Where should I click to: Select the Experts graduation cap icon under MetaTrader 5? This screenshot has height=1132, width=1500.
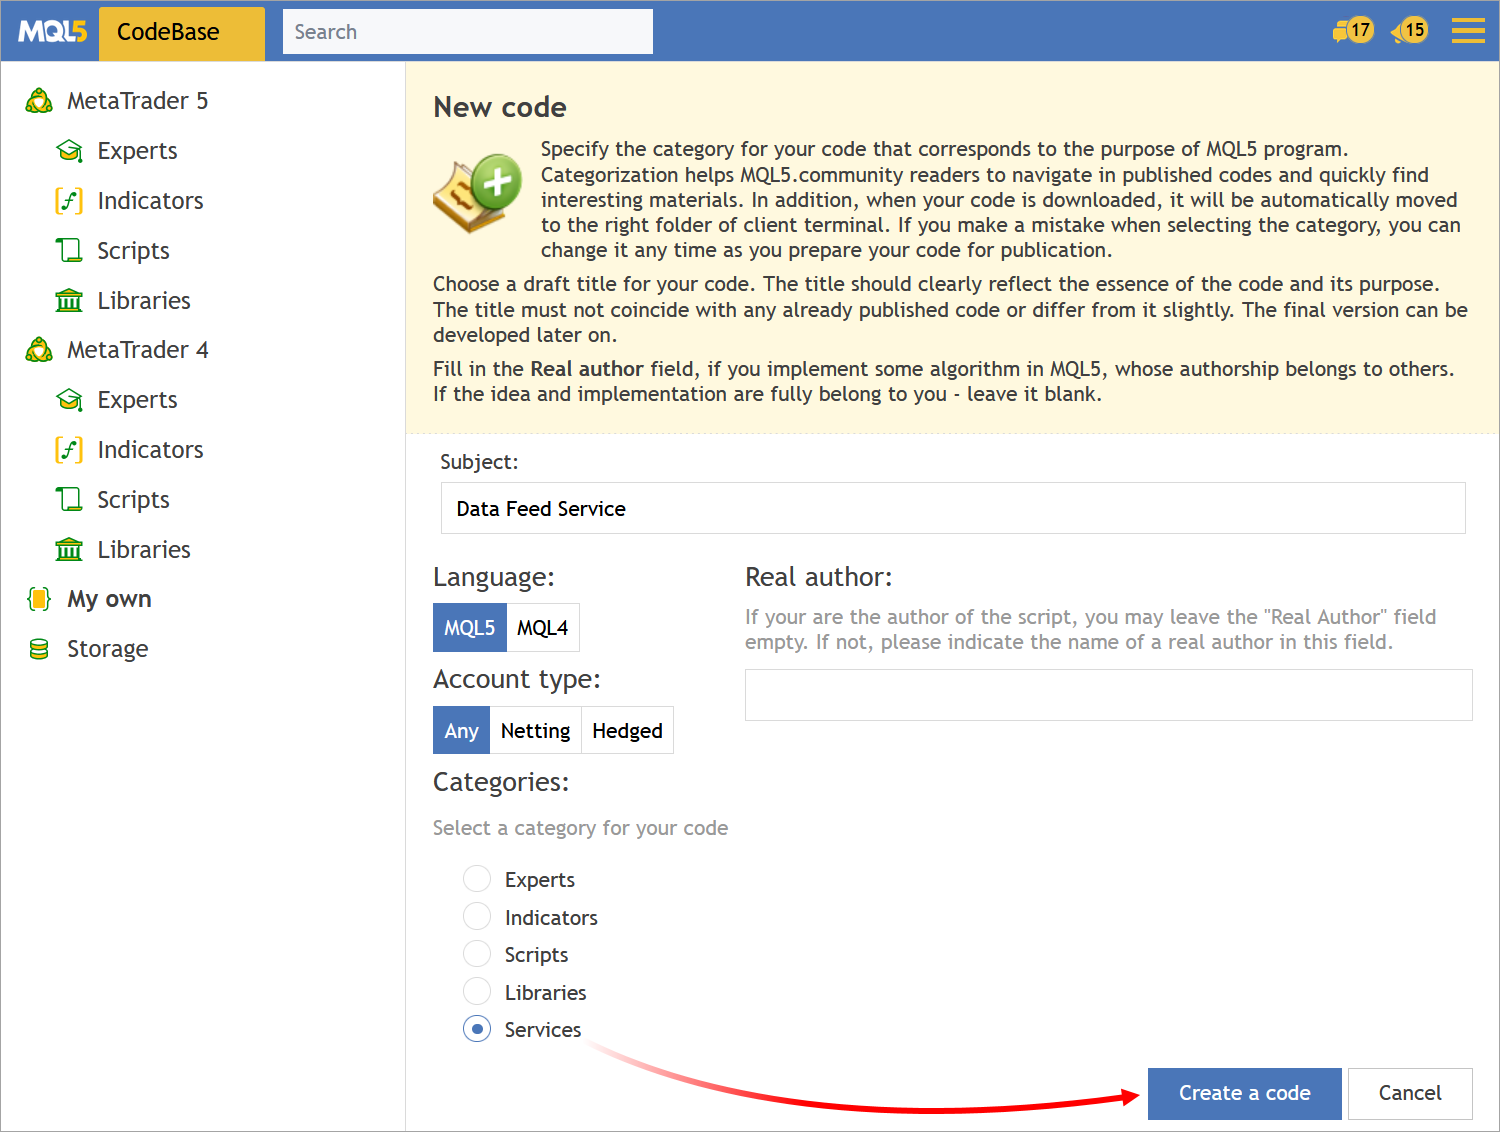(x=69, y=150)
